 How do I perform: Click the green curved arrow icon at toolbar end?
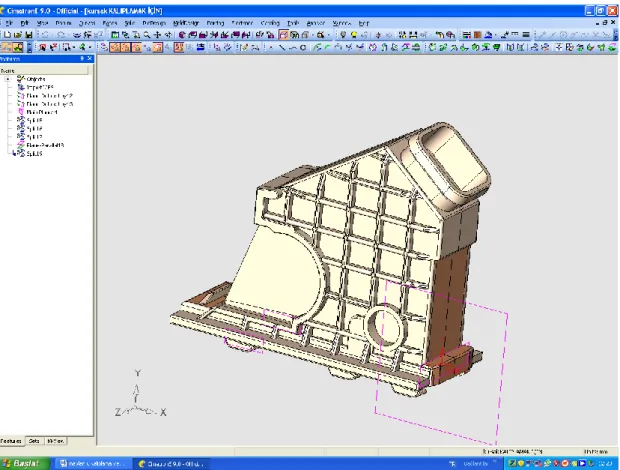[612, 47]
